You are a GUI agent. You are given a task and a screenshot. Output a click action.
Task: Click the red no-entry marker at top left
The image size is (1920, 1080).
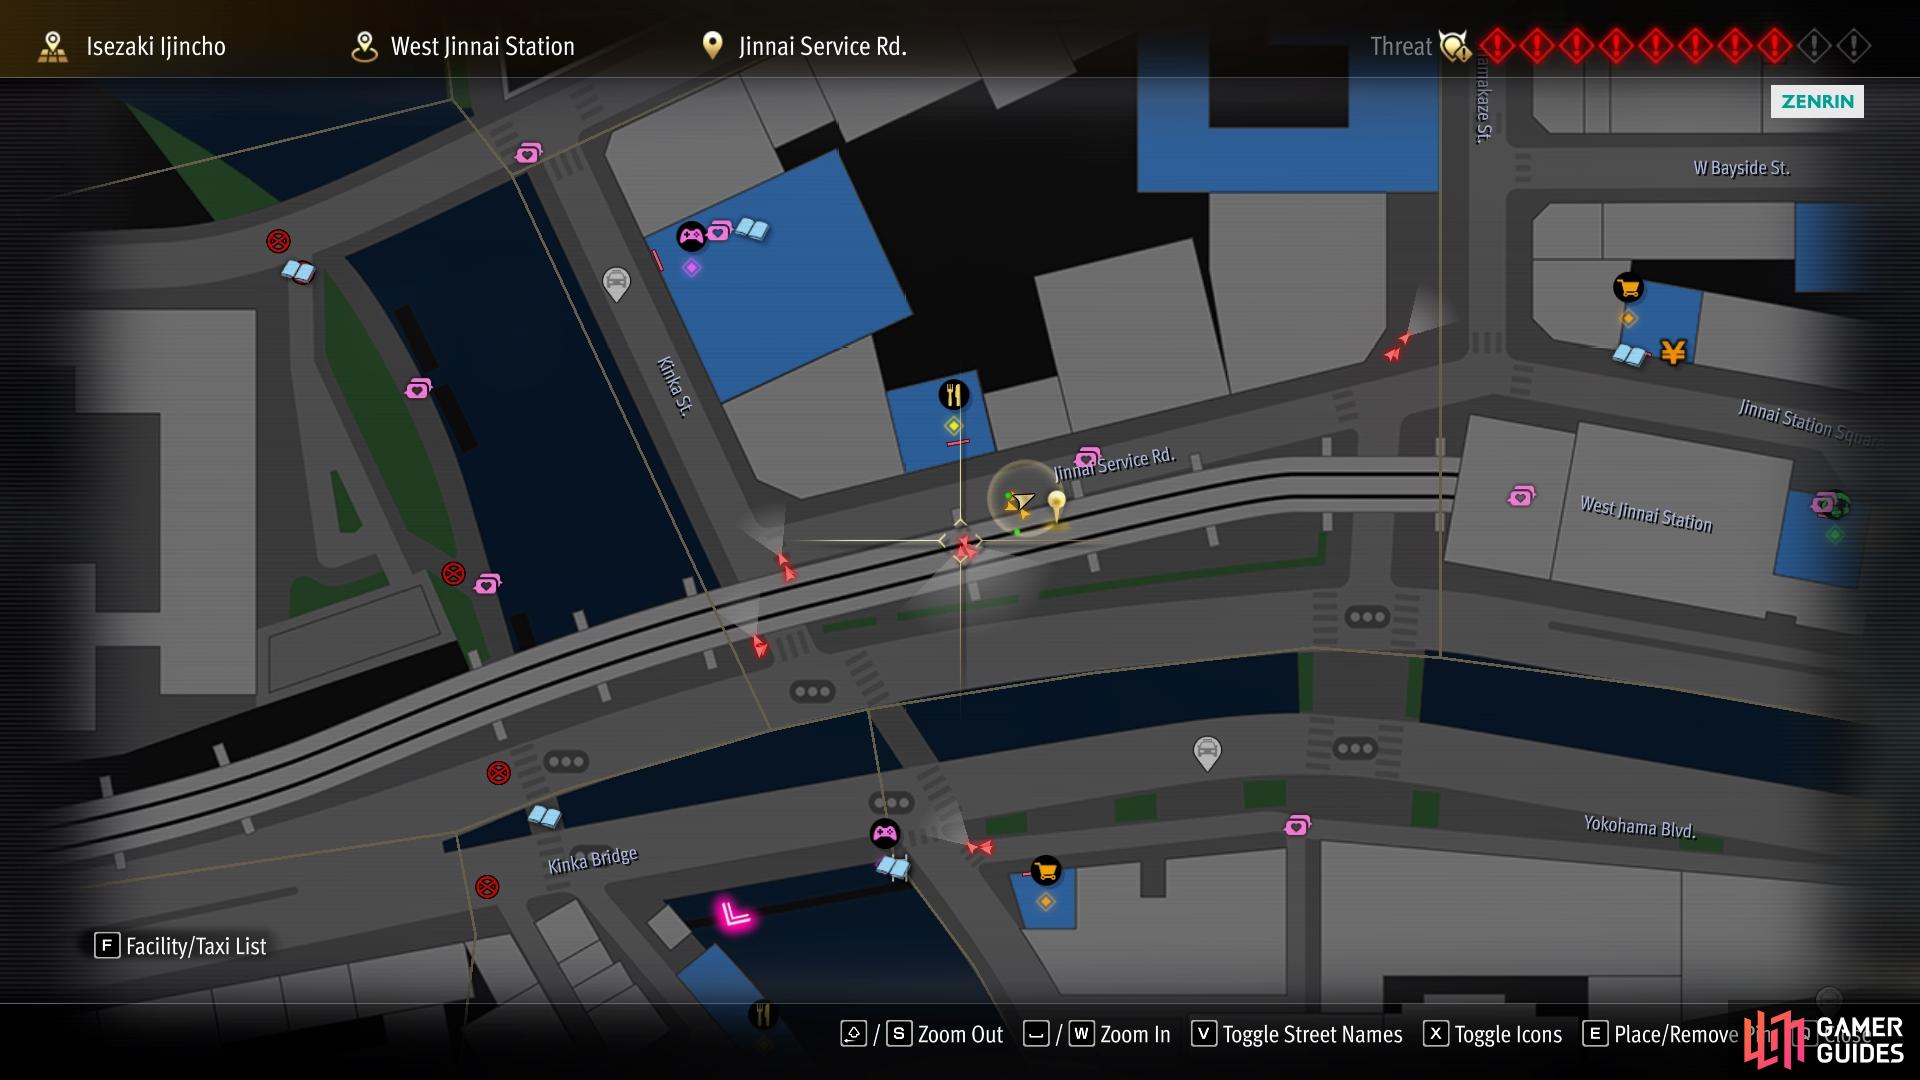pyautogui.click(x=278, y=241)
